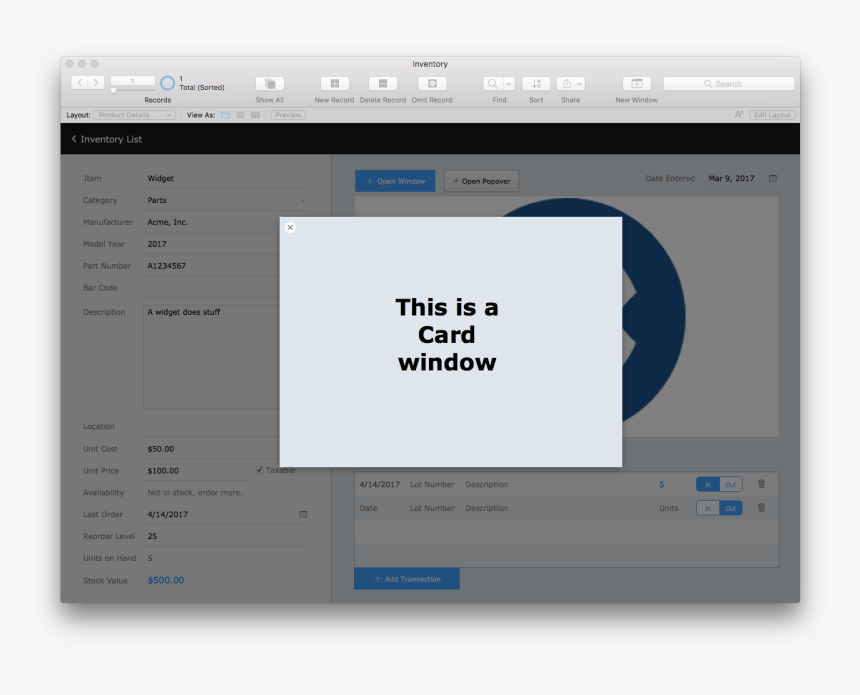Expand the Category Parts dropdown

[x=303, y=200]
